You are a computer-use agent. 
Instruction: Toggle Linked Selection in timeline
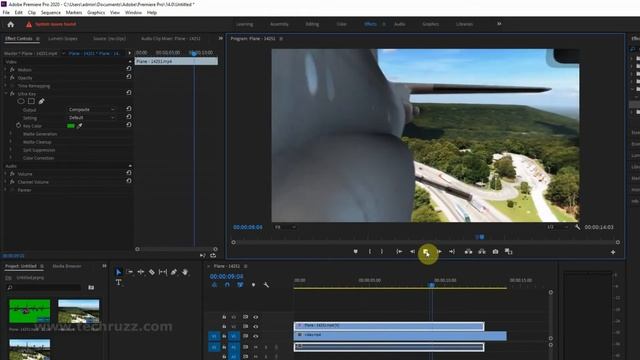(x=240, y=285)
